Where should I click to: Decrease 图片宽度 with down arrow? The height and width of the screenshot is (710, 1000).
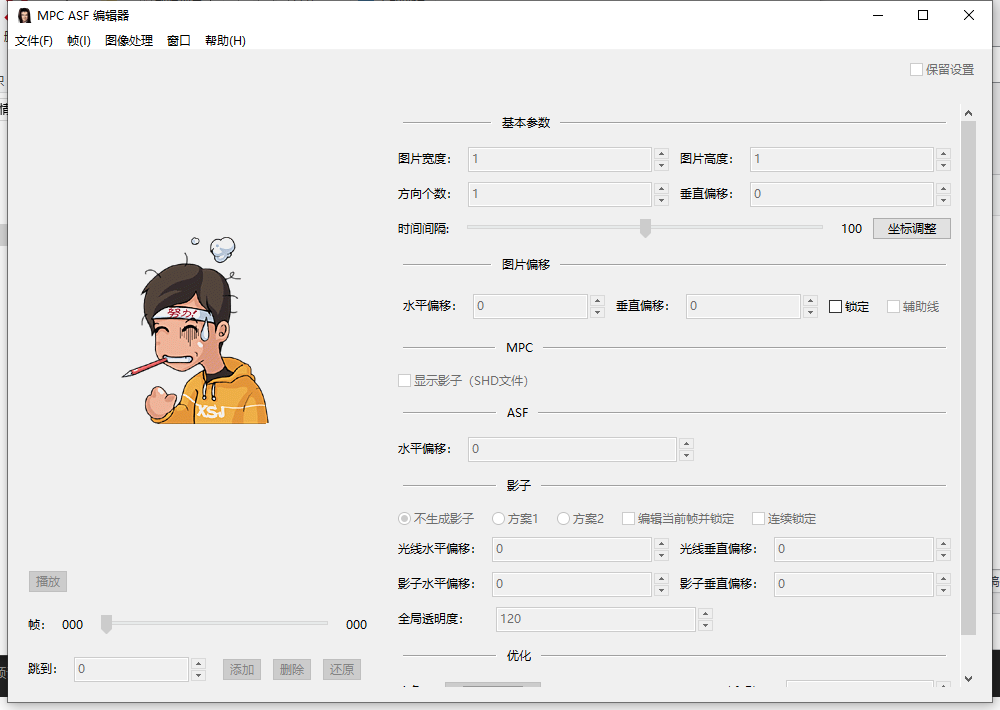coord(661,165)
